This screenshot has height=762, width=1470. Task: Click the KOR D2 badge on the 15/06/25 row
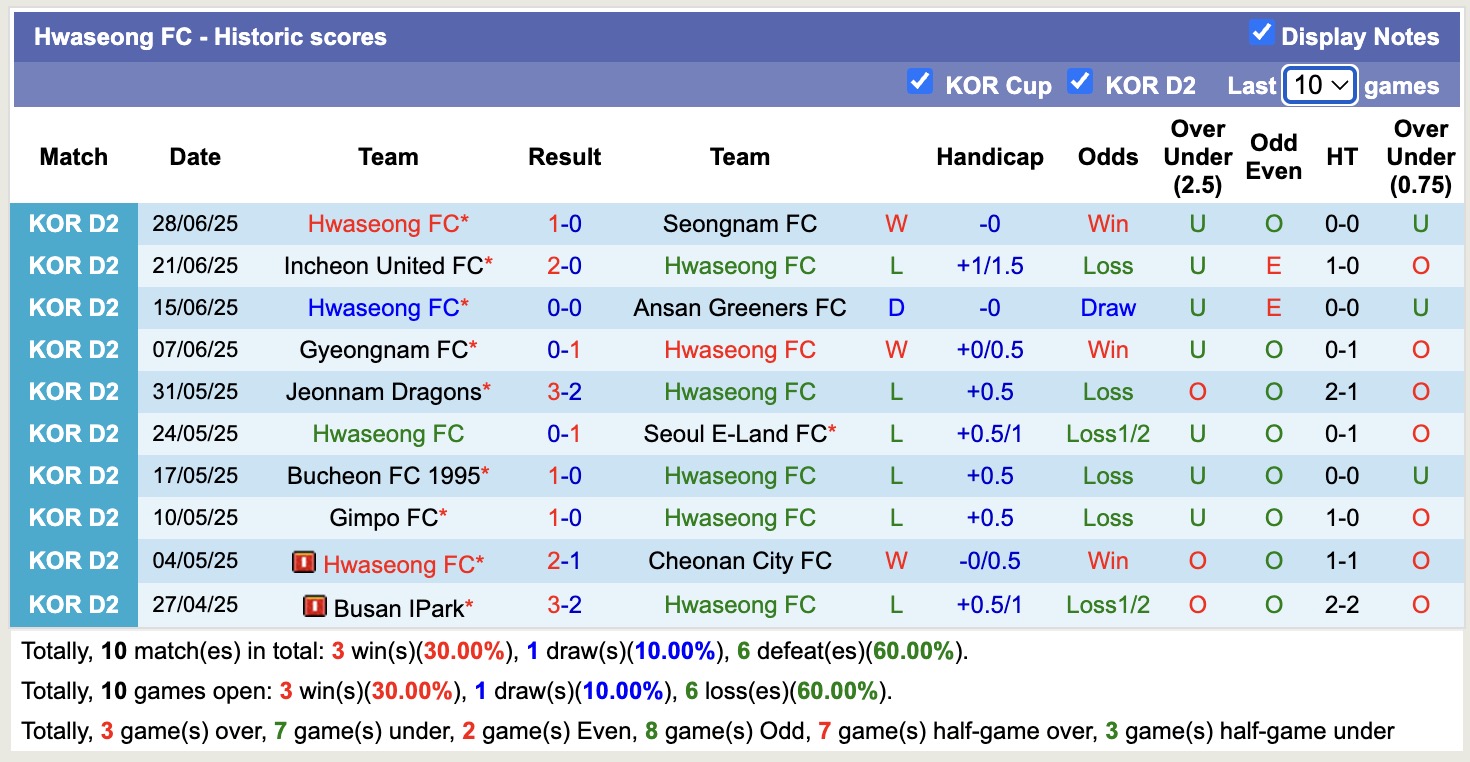click(74, 307)
